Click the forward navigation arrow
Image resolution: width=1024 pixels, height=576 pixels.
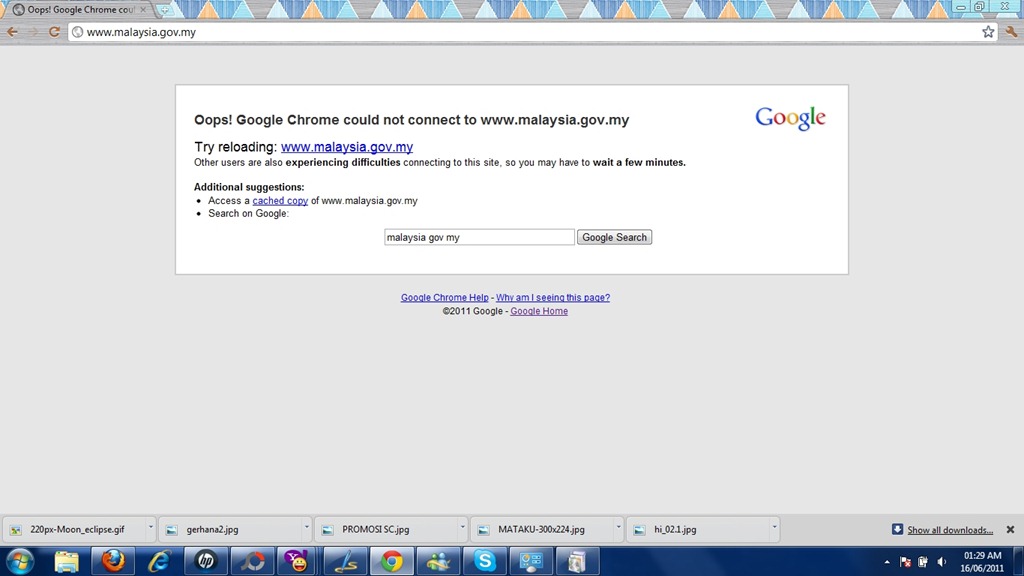tap(33, 32)
